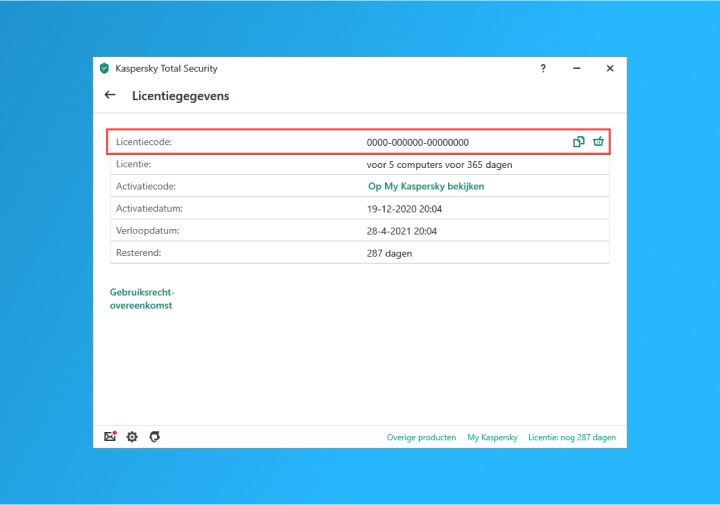Click 'Overige producten' in the footer
The height and width of the screenshot is (505, 720).
pos(421,438)
